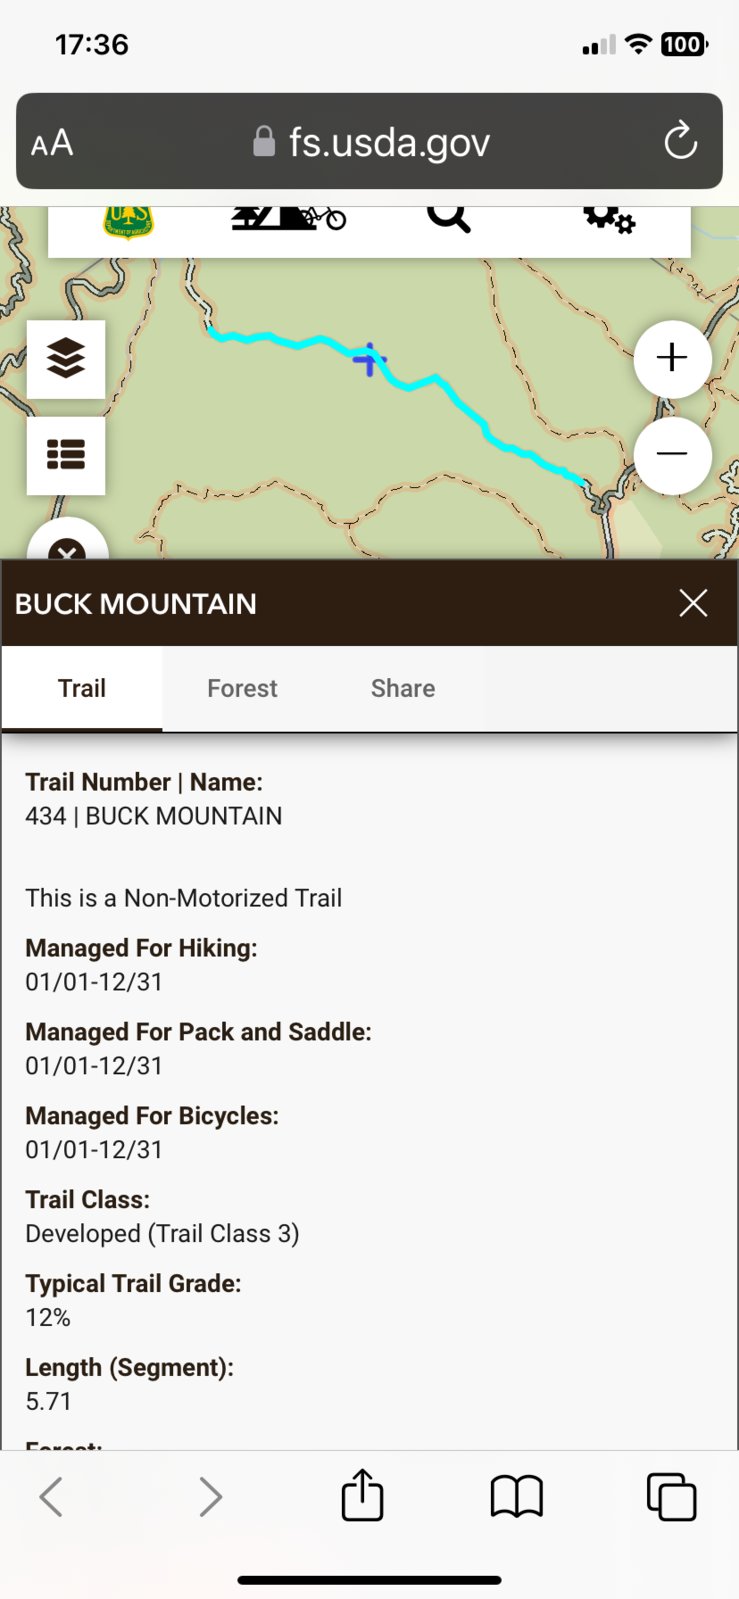Switch to the Share tab

coord(403,688)
